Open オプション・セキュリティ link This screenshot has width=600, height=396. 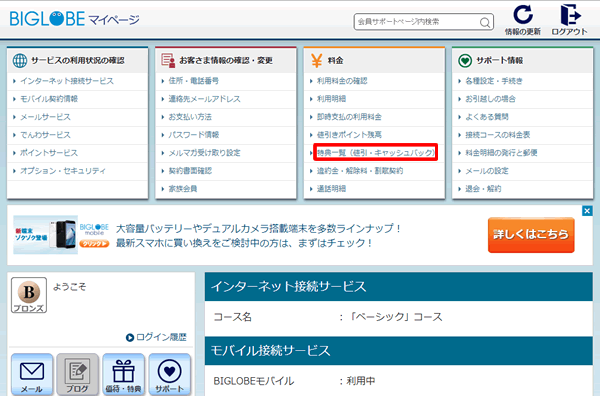(63, 171)
